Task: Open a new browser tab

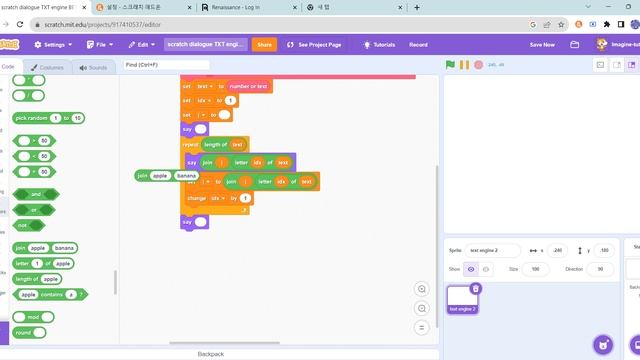Action: (x=417, y=7)
